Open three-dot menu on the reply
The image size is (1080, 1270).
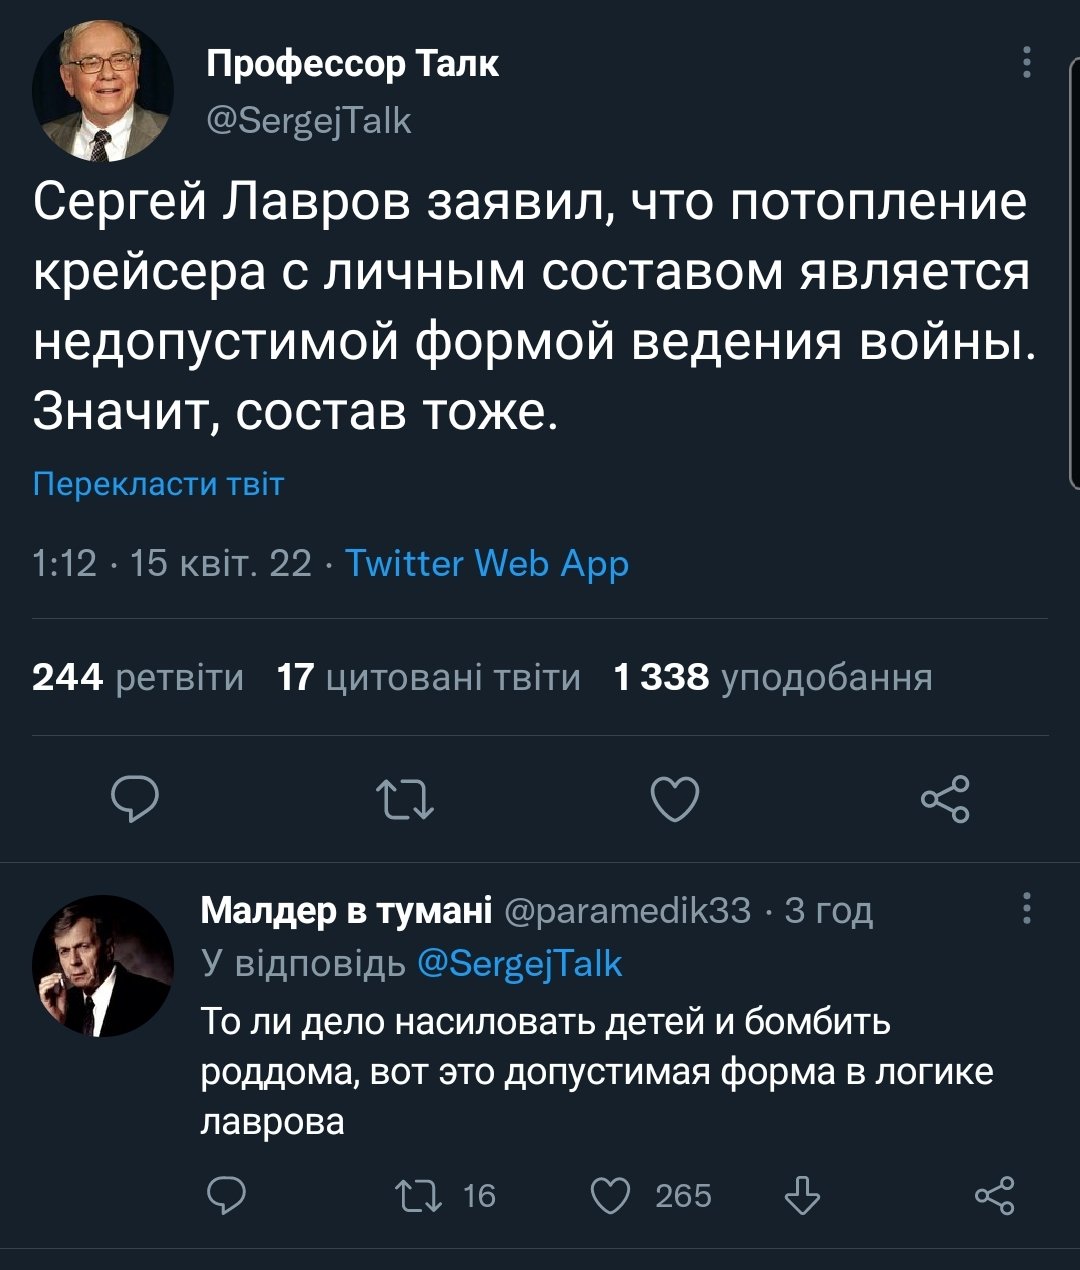tap(1027, 909)
